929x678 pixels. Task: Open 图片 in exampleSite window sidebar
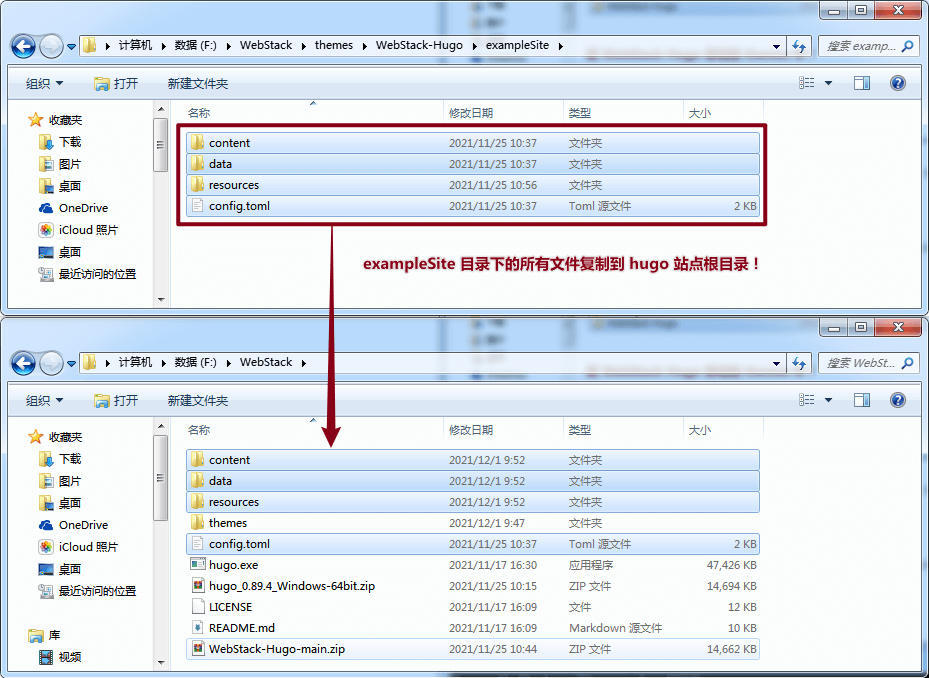click(x=60, y=164)
